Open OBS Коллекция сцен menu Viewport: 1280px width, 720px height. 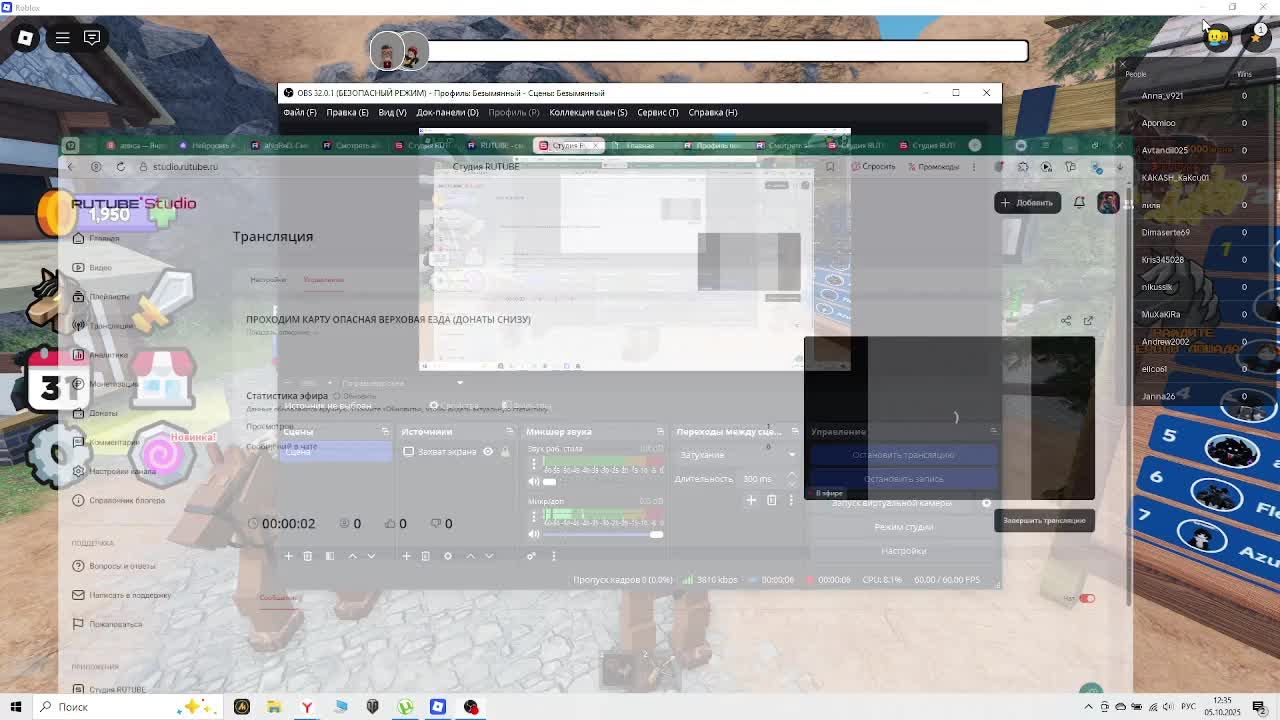[588, 112]
